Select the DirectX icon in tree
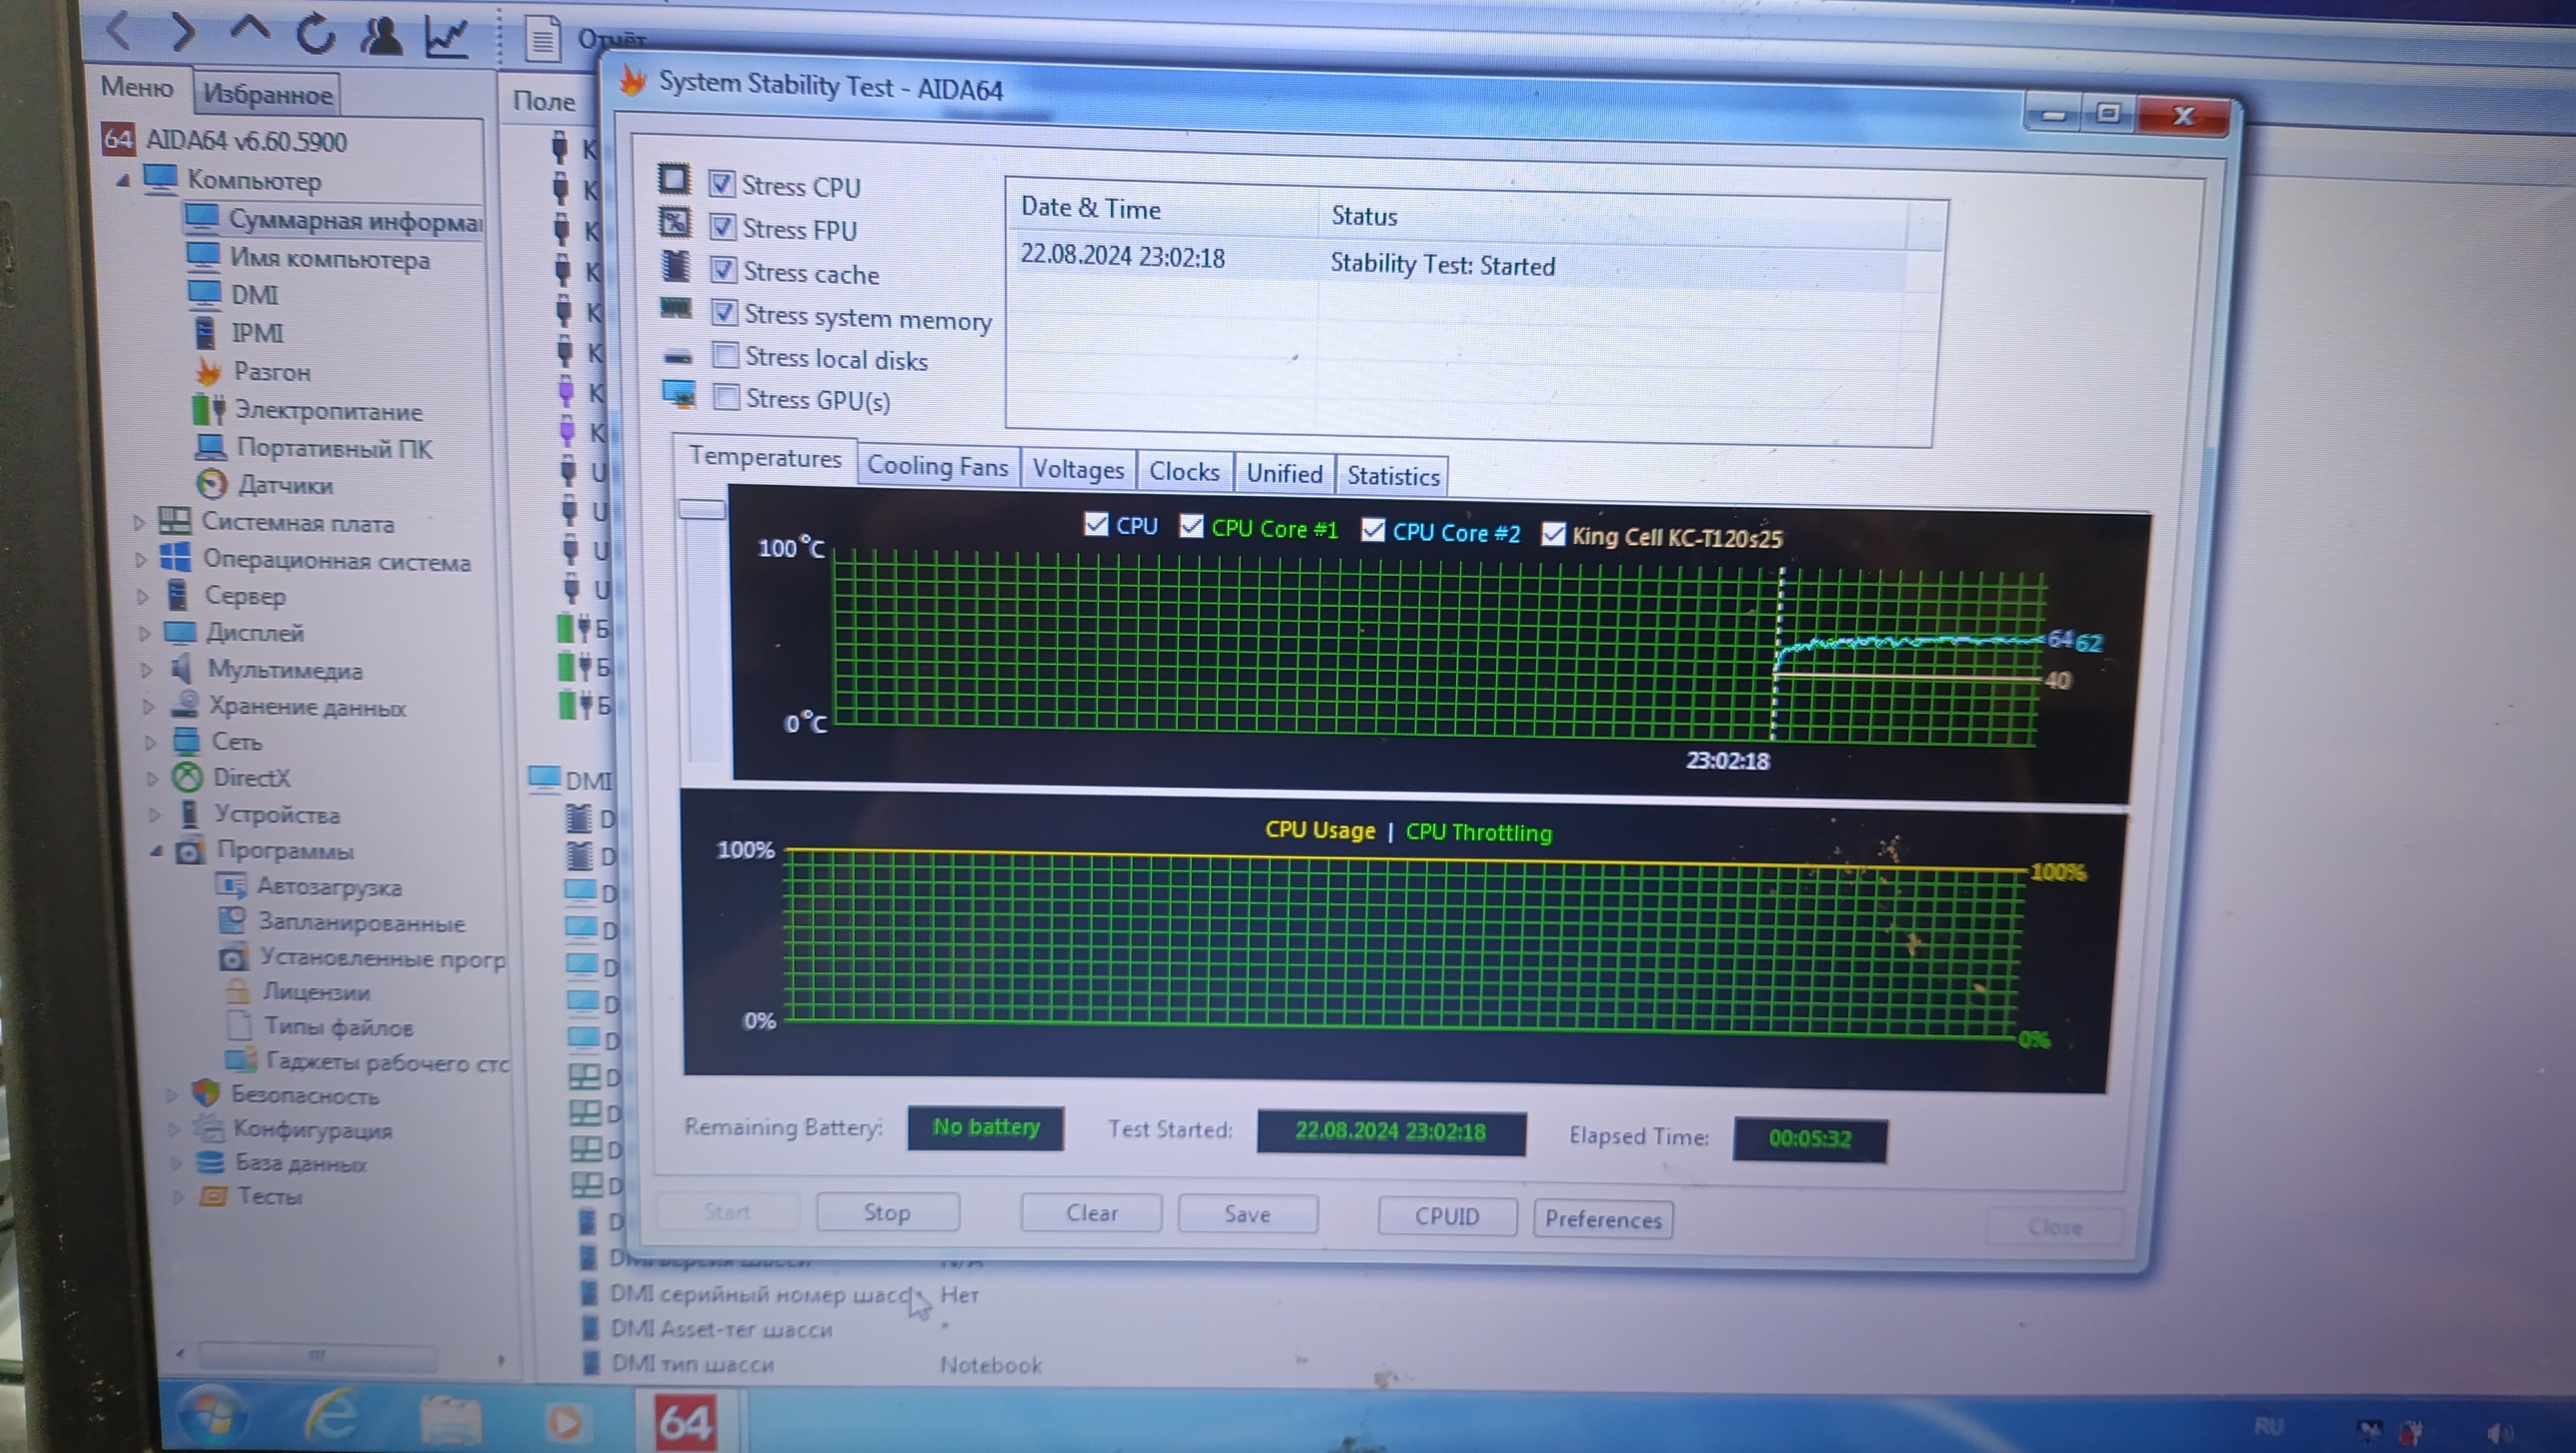Viewport: 2576px width, 1453px height. 188,777
